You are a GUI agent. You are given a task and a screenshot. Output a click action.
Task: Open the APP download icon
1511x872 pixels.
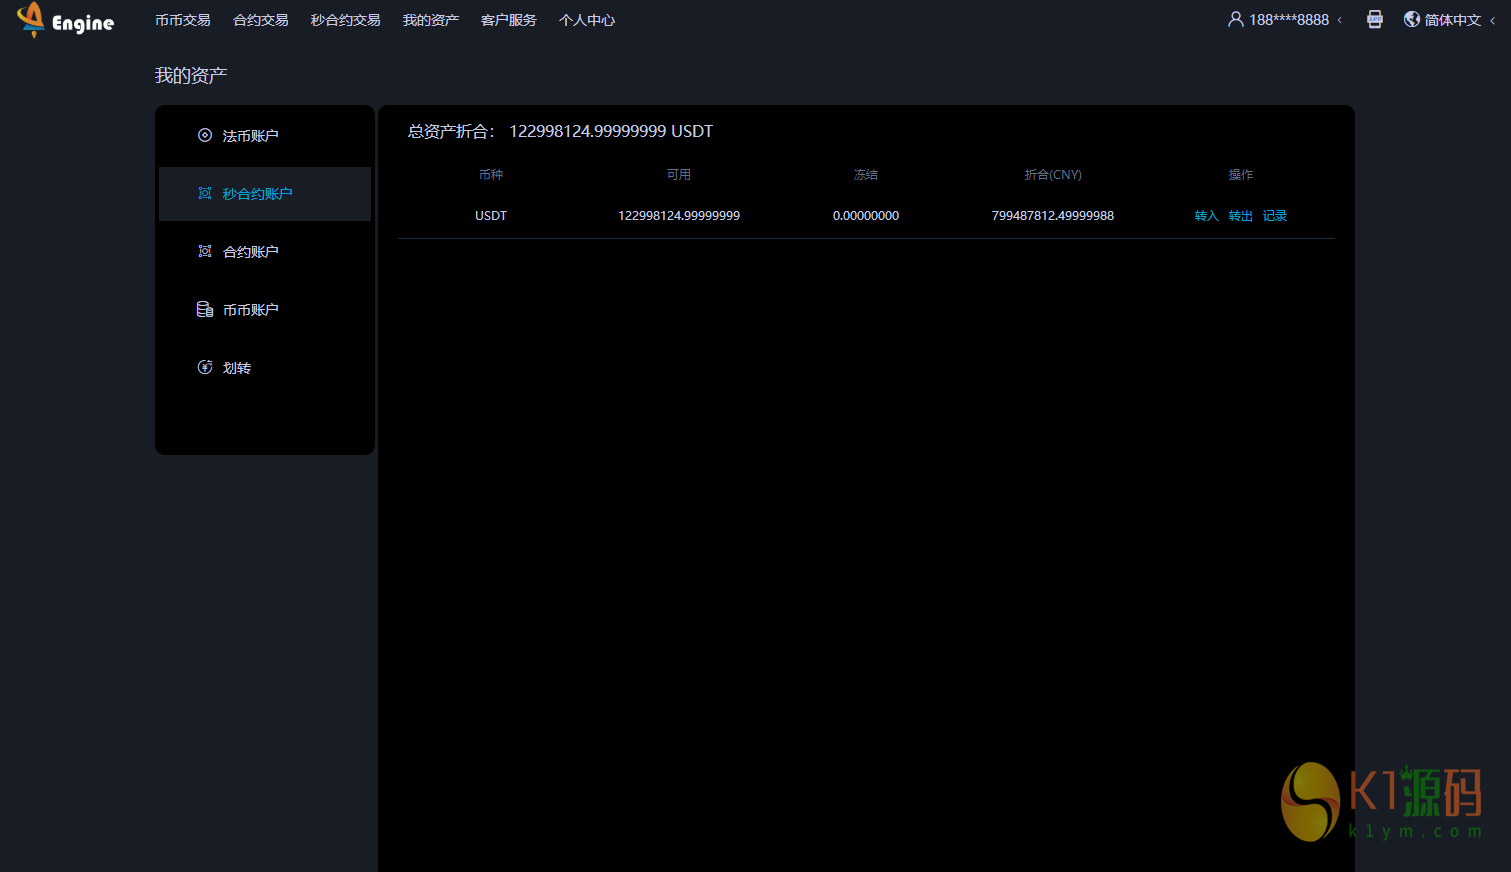click(x=1375, y=19)
